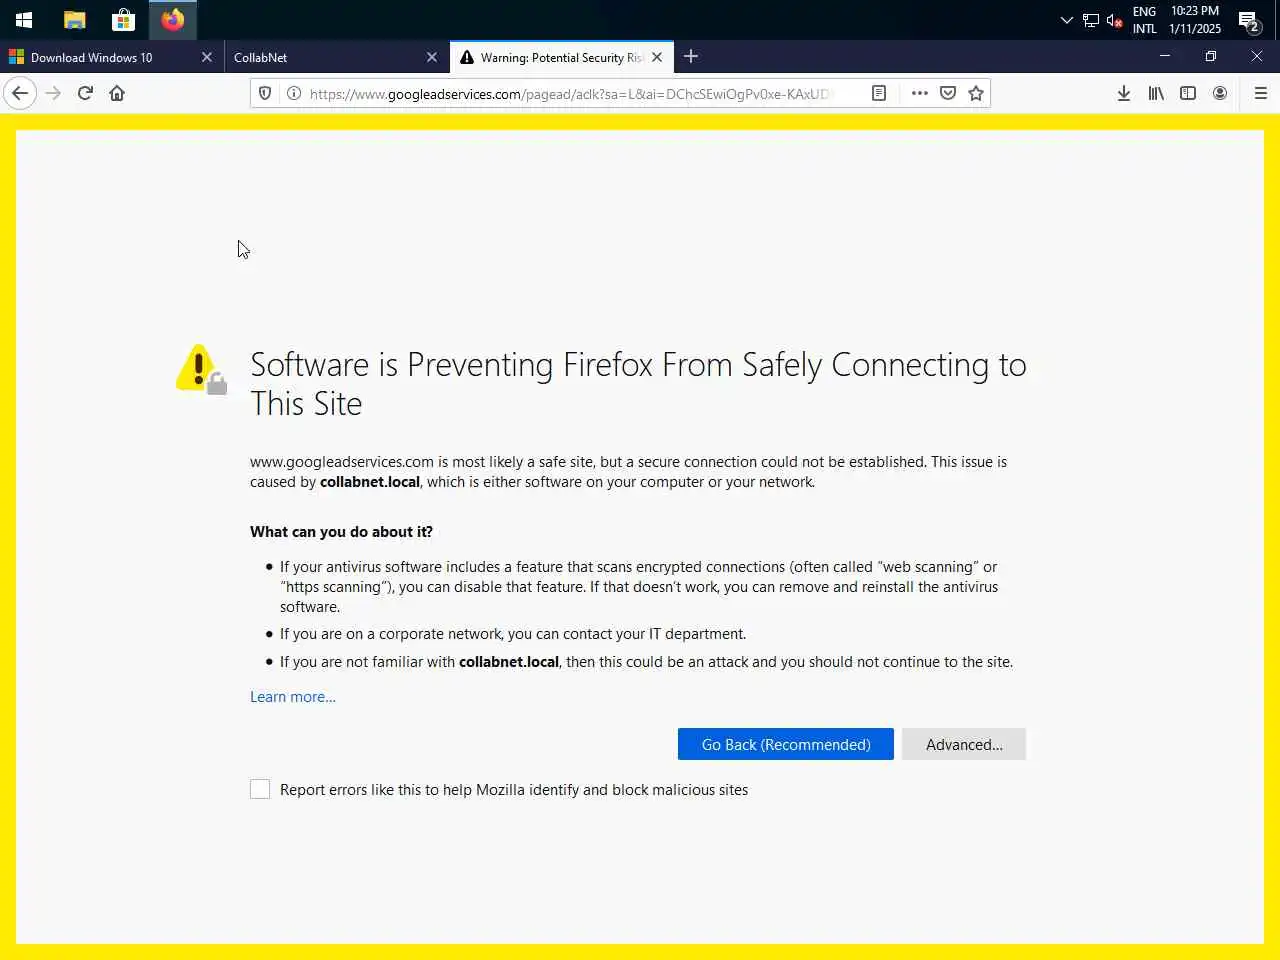Screen dimensions: 1280x960
Task: Reload the current page
Action: tap(85, 93)
